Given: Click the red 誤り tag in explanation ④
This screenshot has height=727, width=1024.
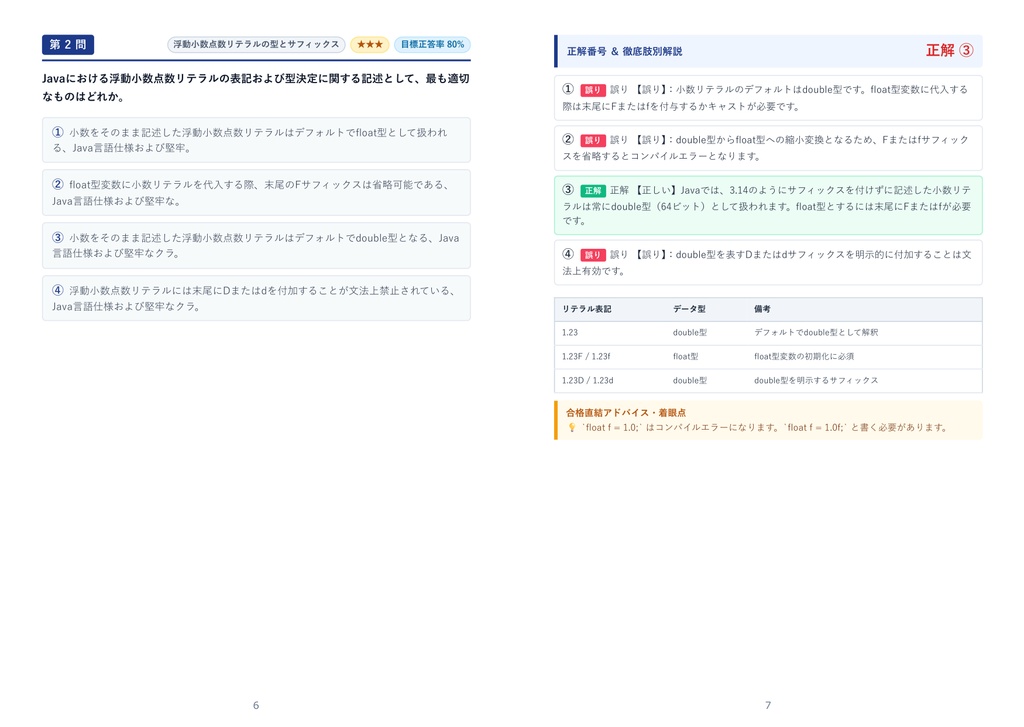Looking at the screenshot, I should [x=593, y=255].
